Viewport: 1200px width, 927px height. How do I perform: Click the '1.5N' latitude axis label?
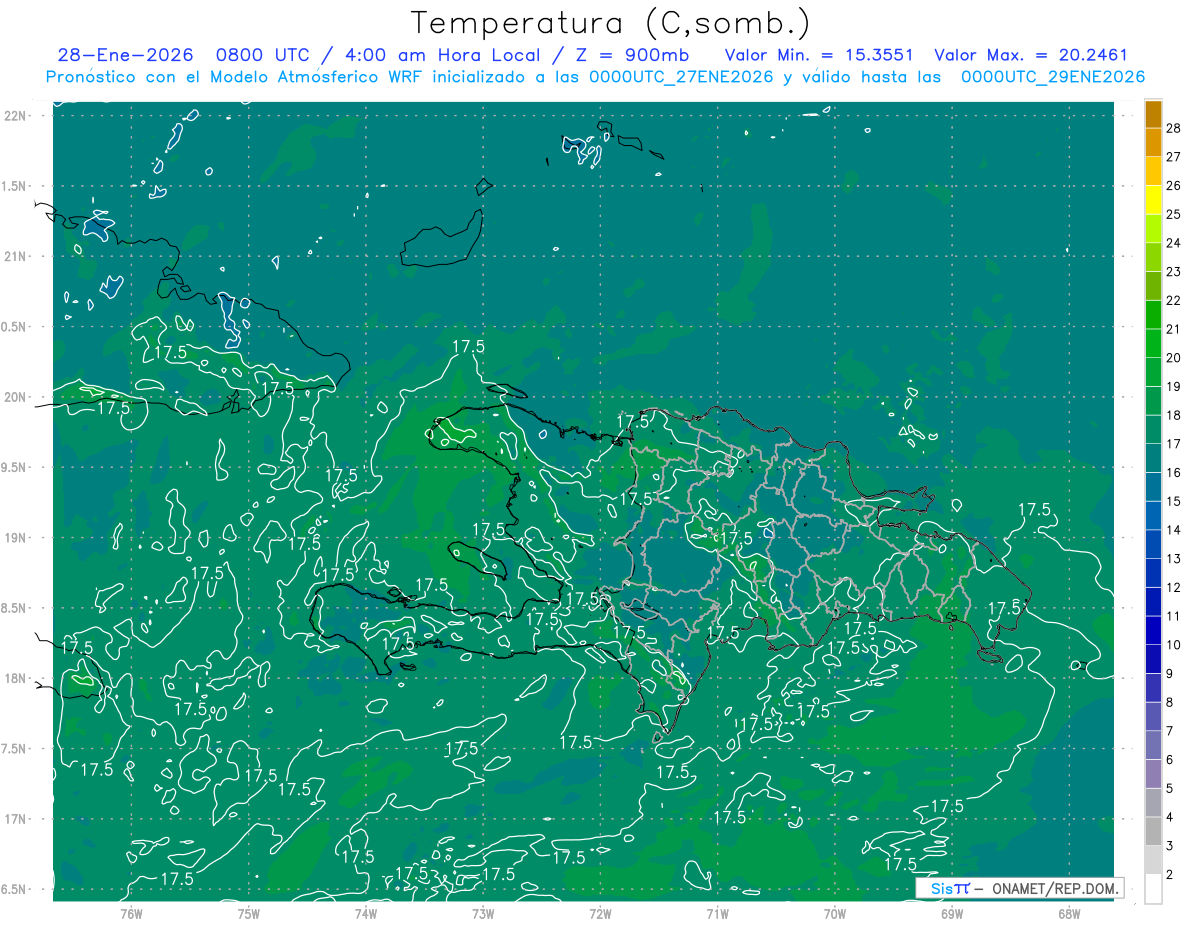point(14,186)
